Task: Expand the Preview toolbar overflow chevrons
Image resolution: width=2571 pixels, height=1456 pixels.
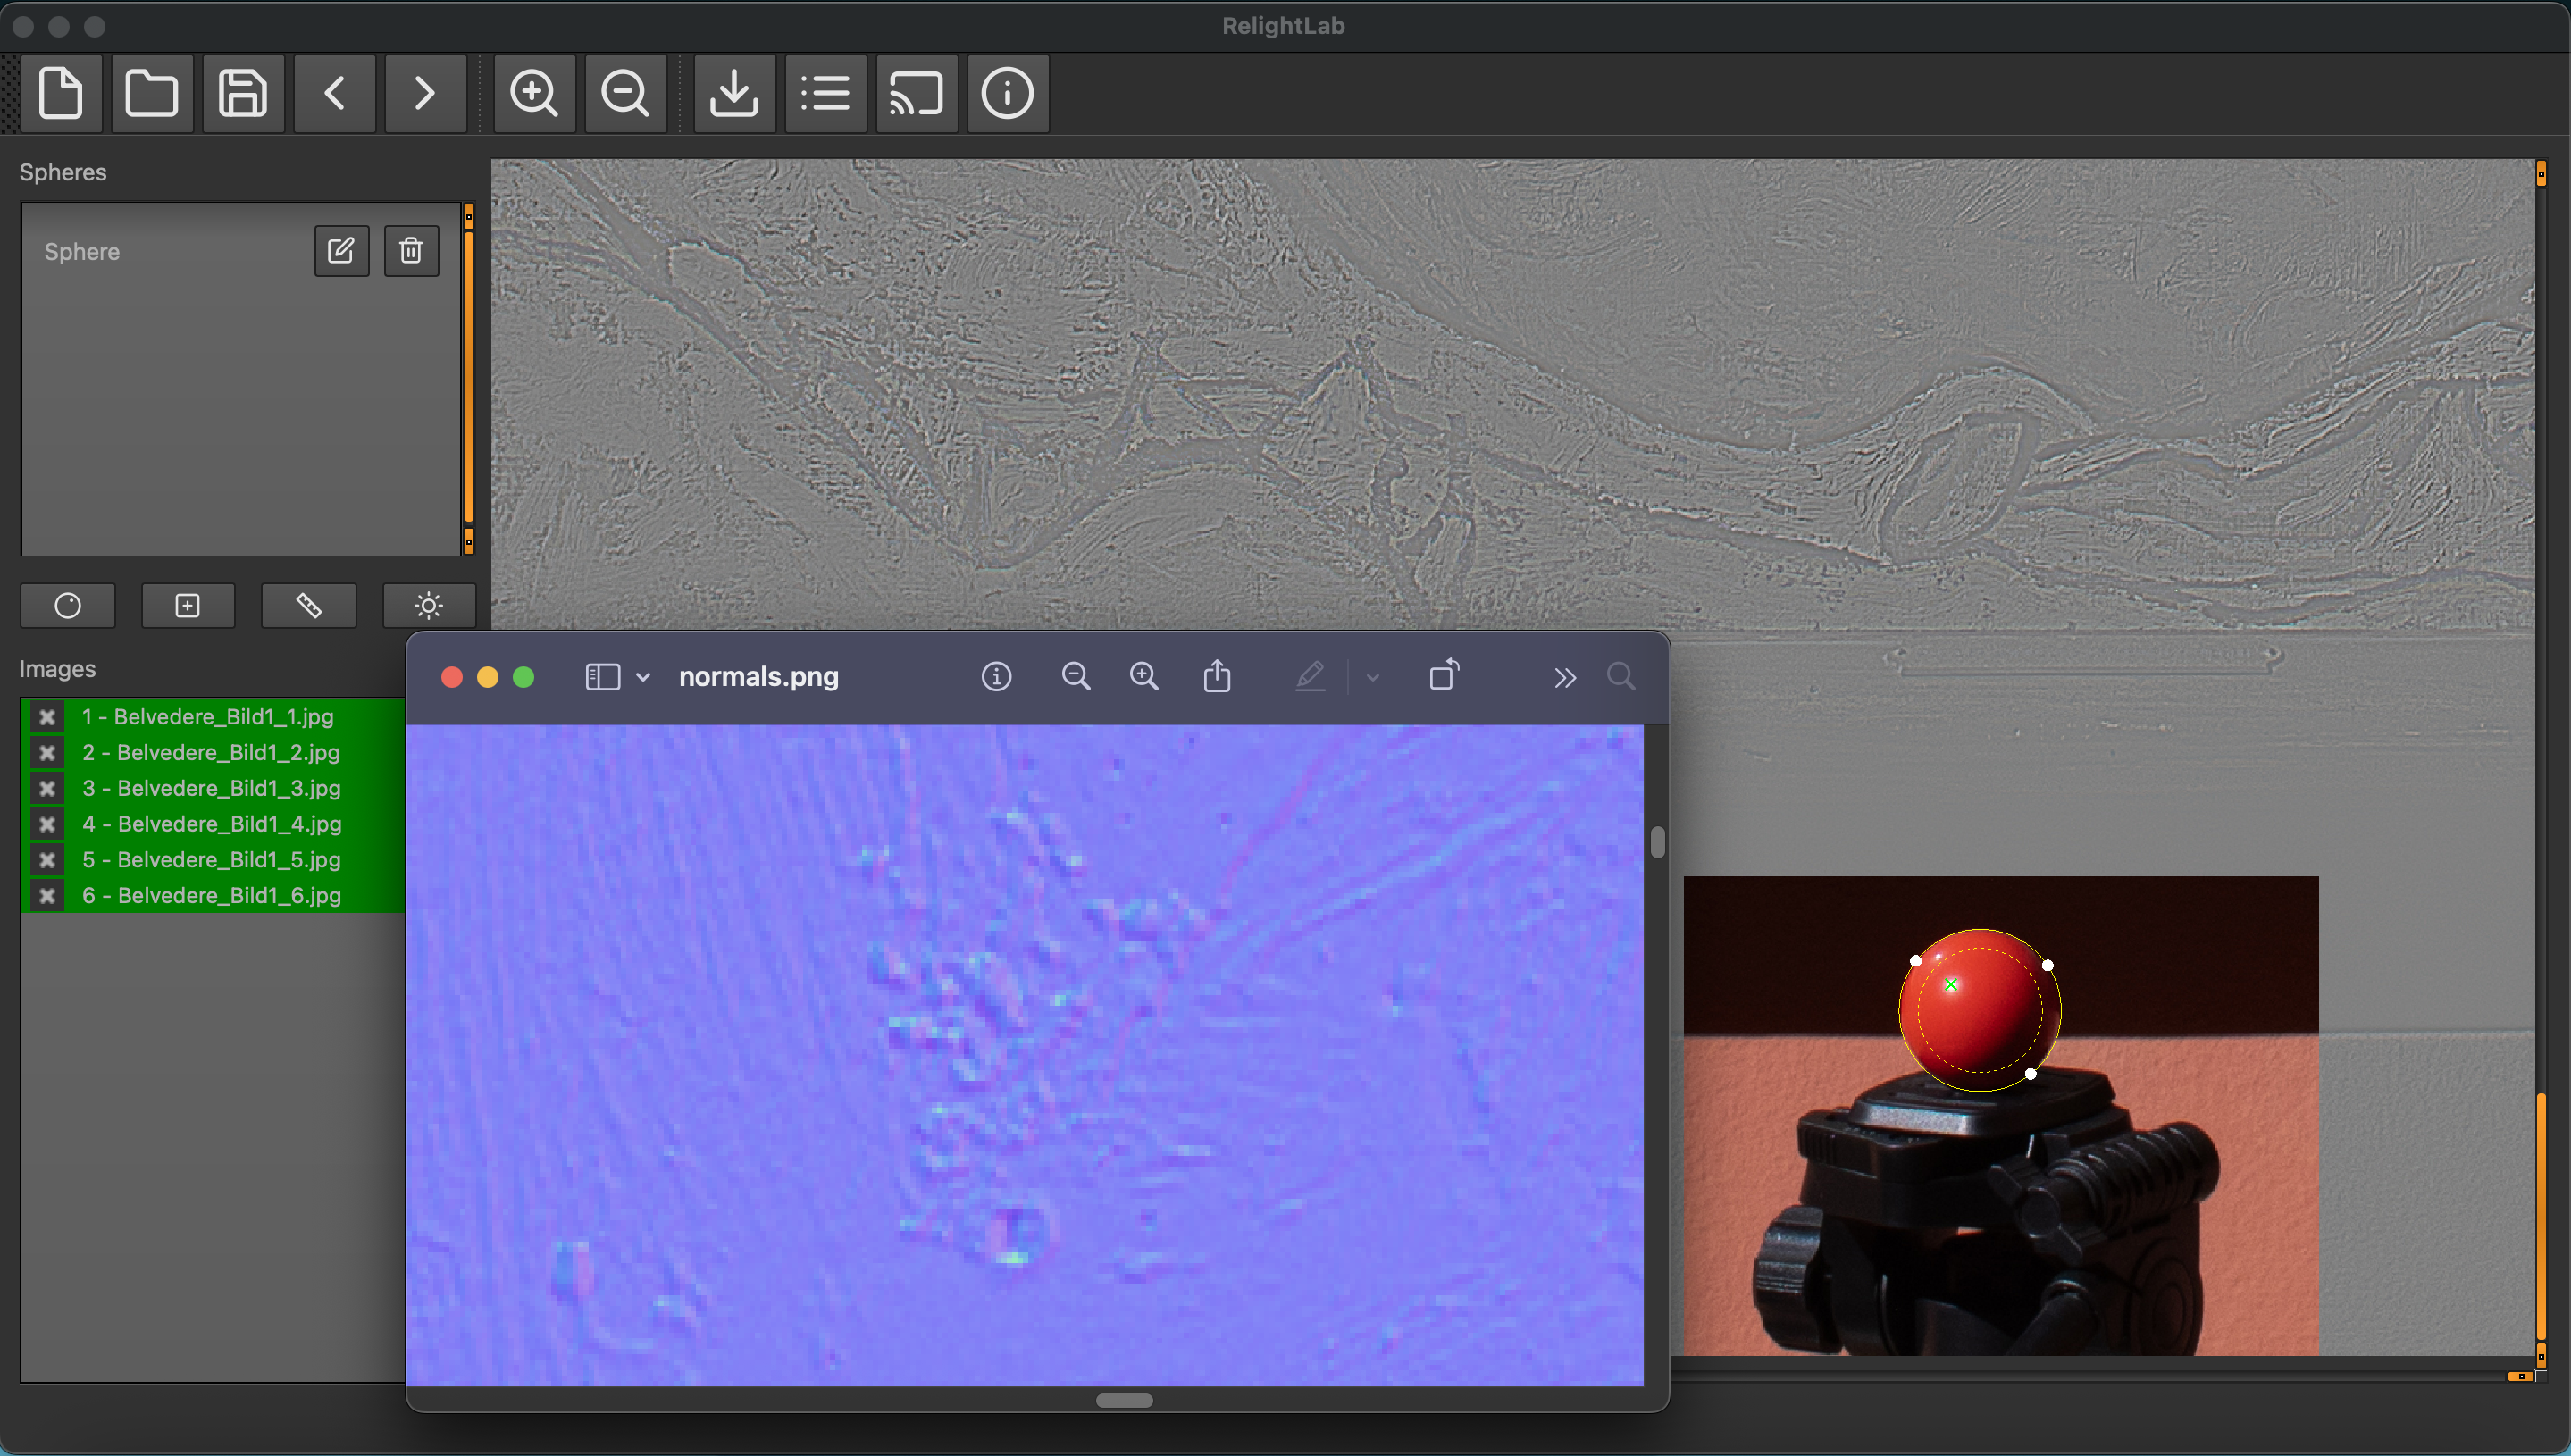Action: click(x=1565, y=677)
